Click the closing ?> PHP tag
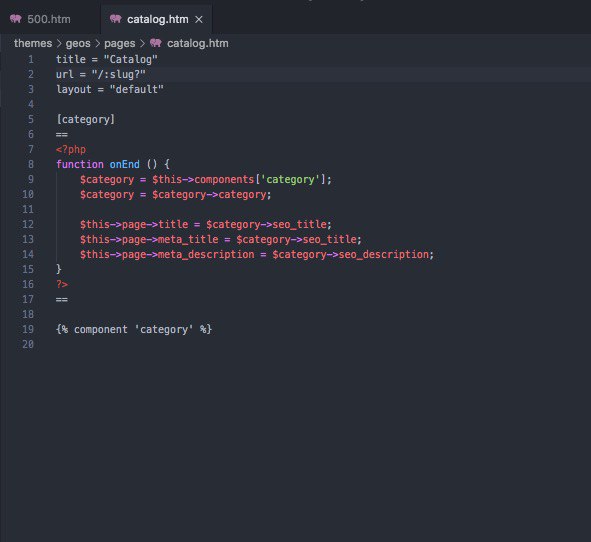Screen dimensions: 591x542 click(62, 284)
